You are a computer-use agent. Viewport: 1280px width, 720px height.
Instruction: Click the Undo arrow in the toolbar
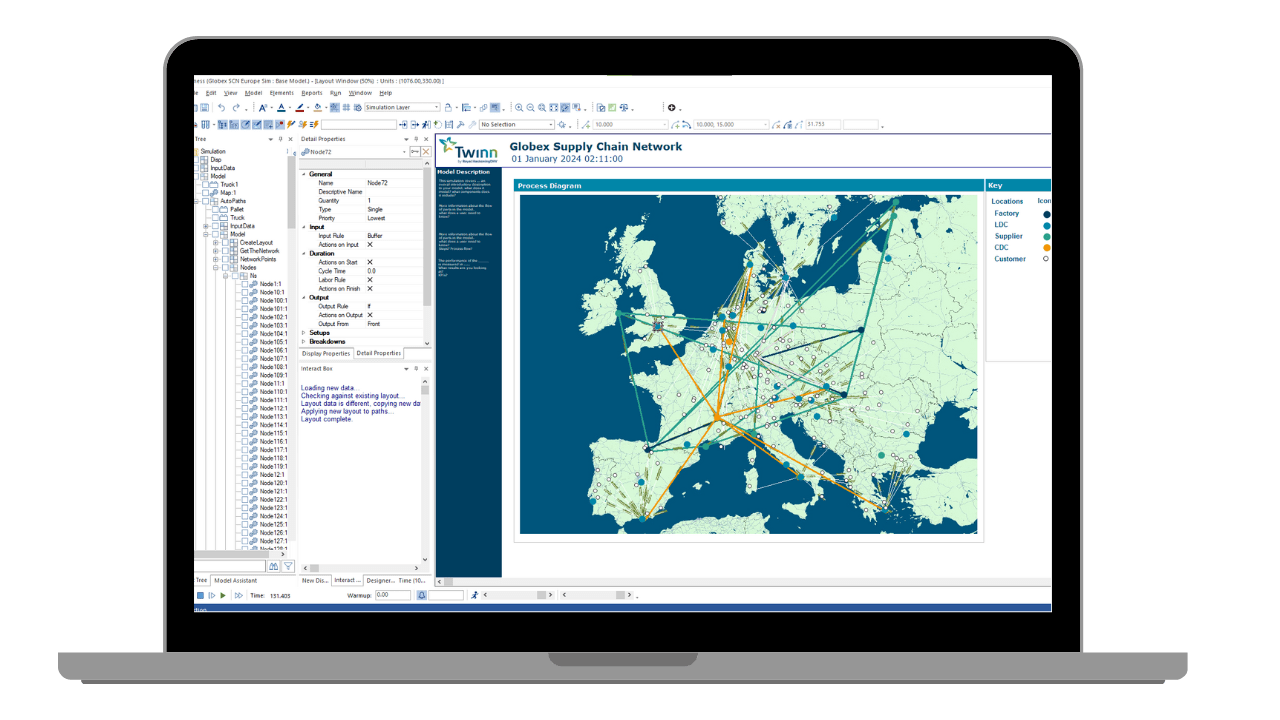[x=221, y=107]
